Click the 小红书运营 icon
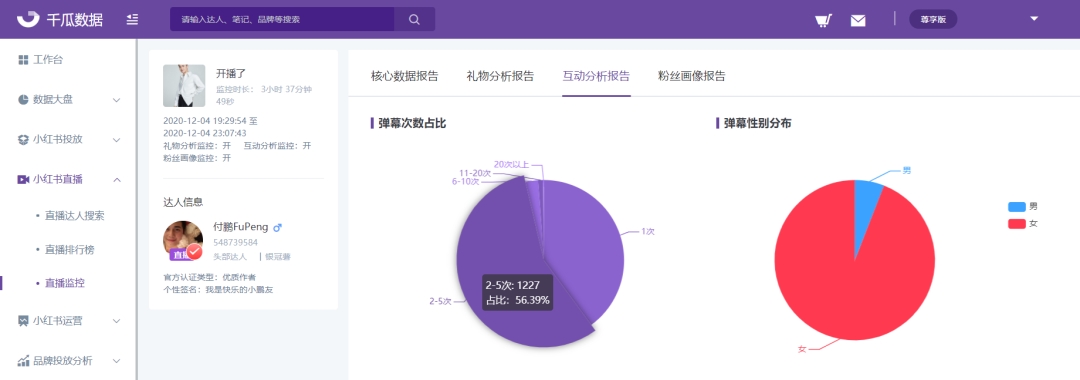This screenshot has width=1080, height=380. point(23,321)
